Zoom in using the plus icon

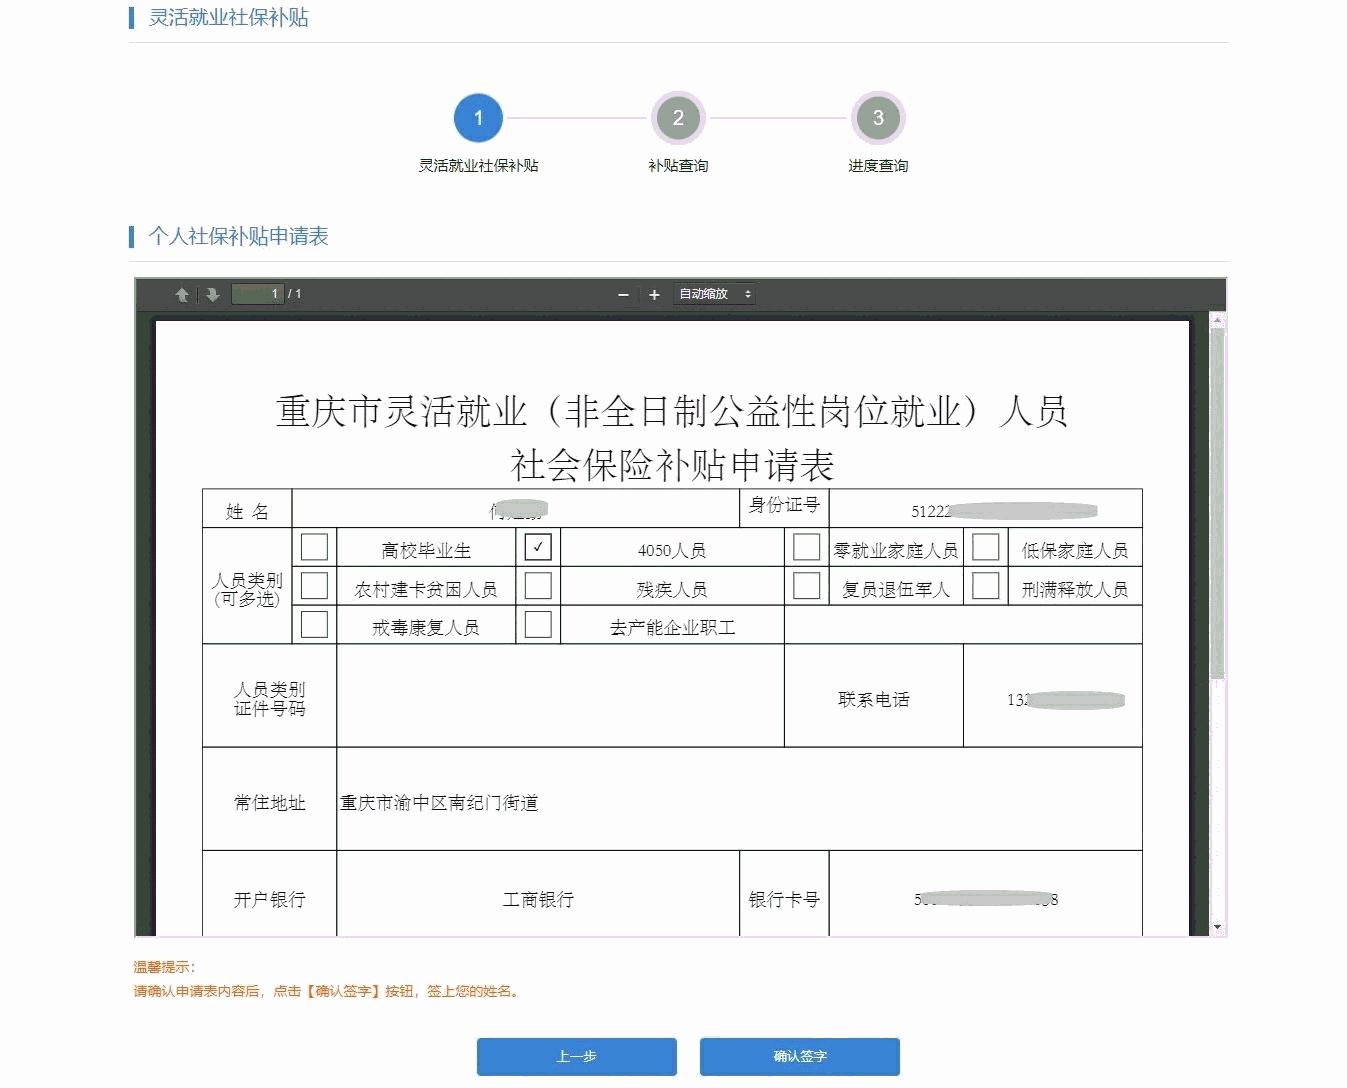654,295
